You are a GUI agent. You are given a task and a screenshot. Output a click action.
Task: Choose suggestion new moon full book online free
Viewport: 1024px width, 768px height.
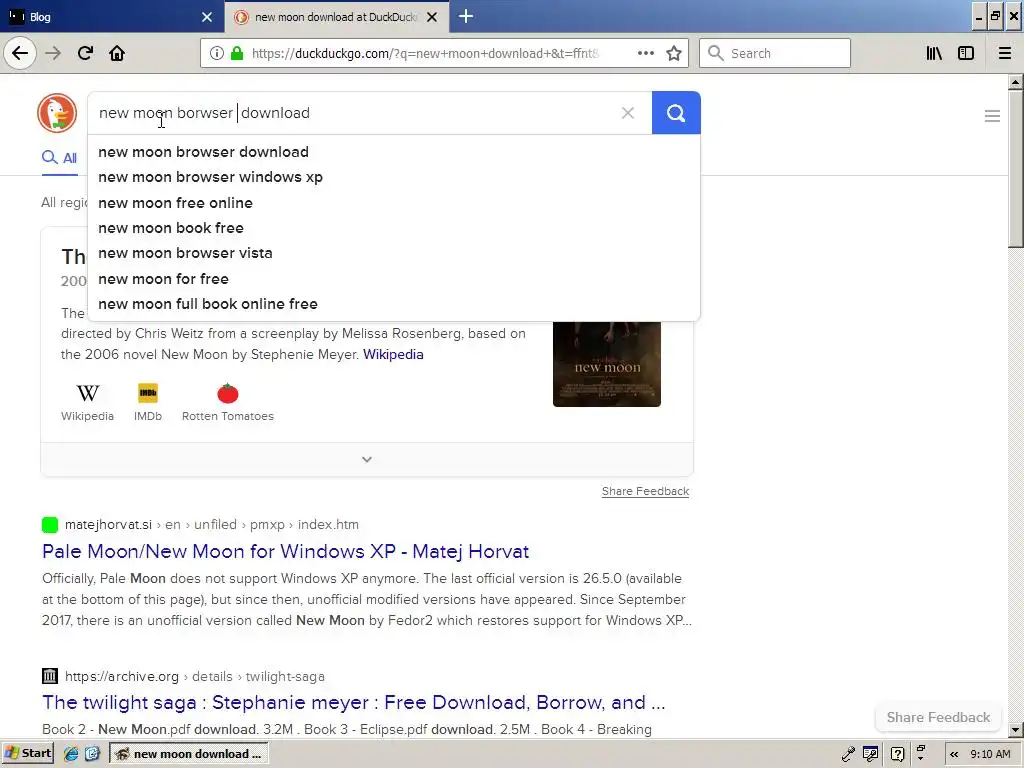(x=394, y=304)
